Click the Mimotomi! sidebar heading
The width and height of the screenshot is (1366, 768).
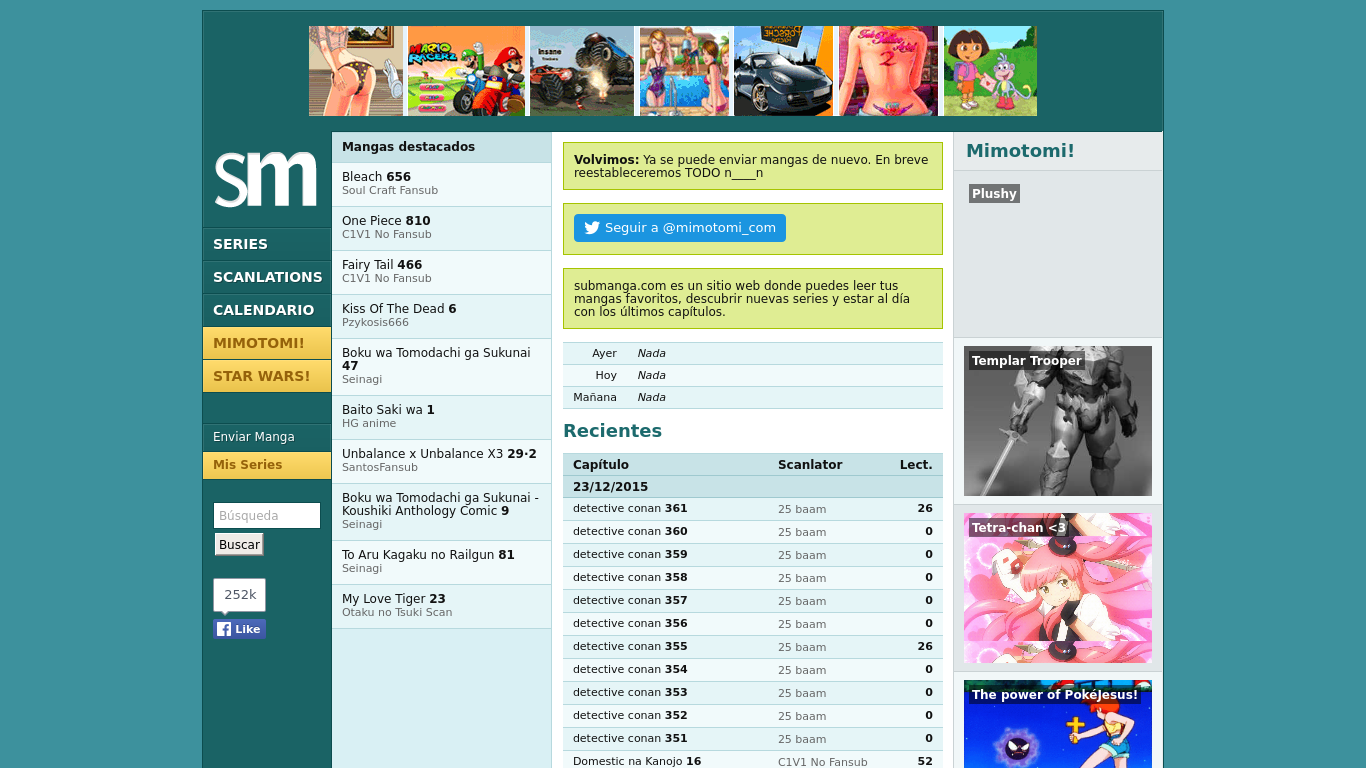(1020, 151)
